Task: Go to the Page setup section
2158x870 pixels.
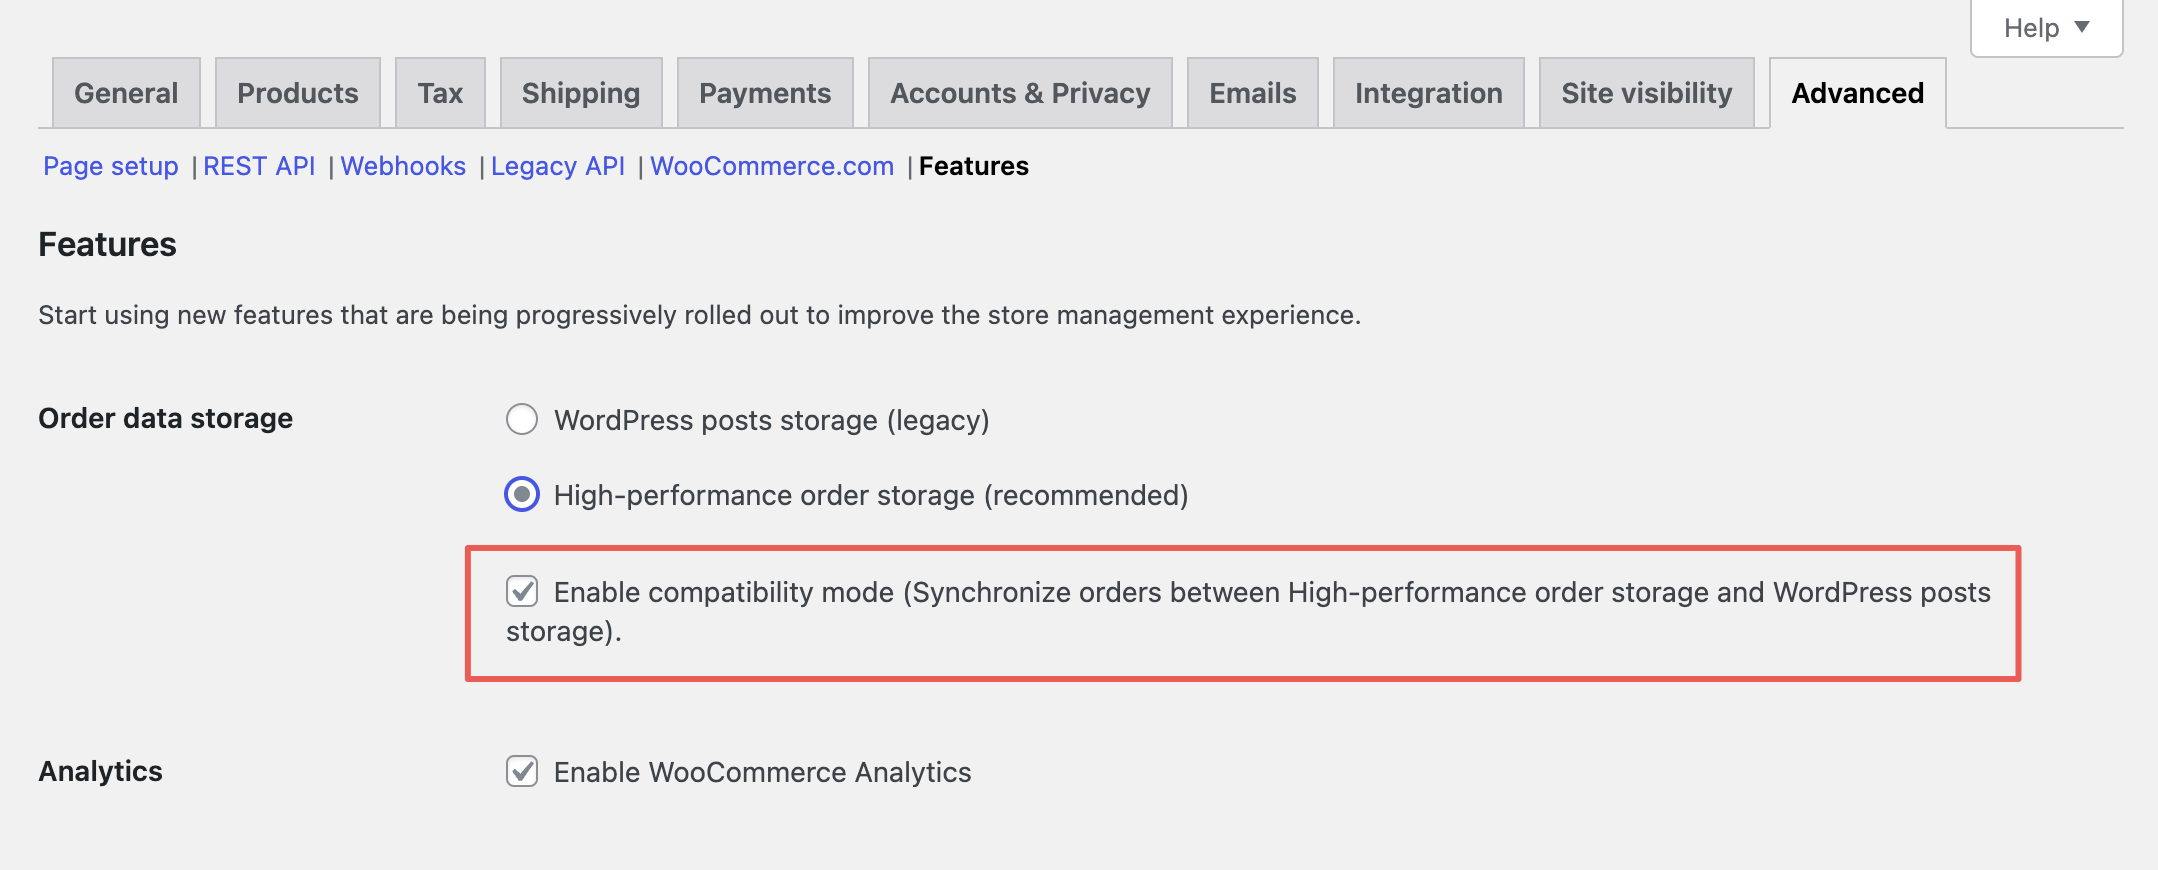Action: point(110,166)
